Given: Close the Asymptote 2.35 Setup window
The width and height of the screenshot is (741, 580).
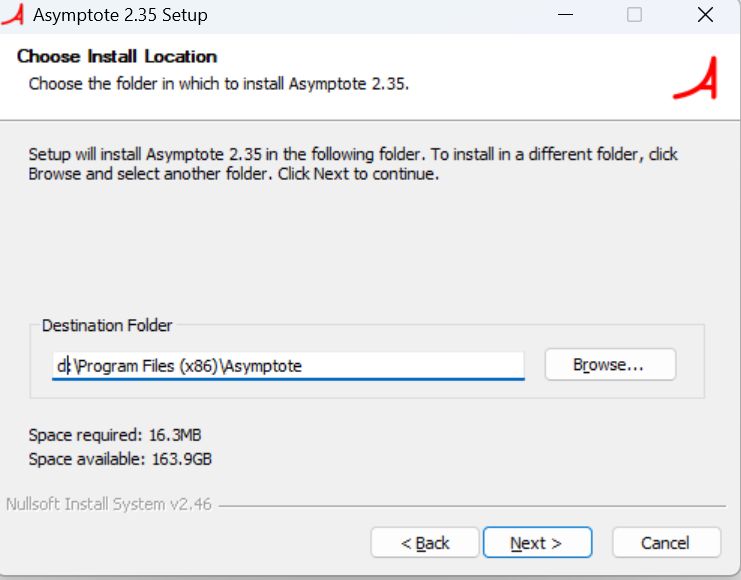Looking at the screenshot, I should [x=703, y=15].
